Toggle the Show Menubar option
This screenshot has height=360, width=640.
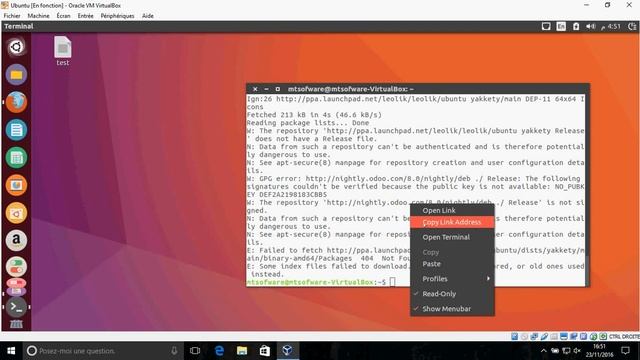452,309
